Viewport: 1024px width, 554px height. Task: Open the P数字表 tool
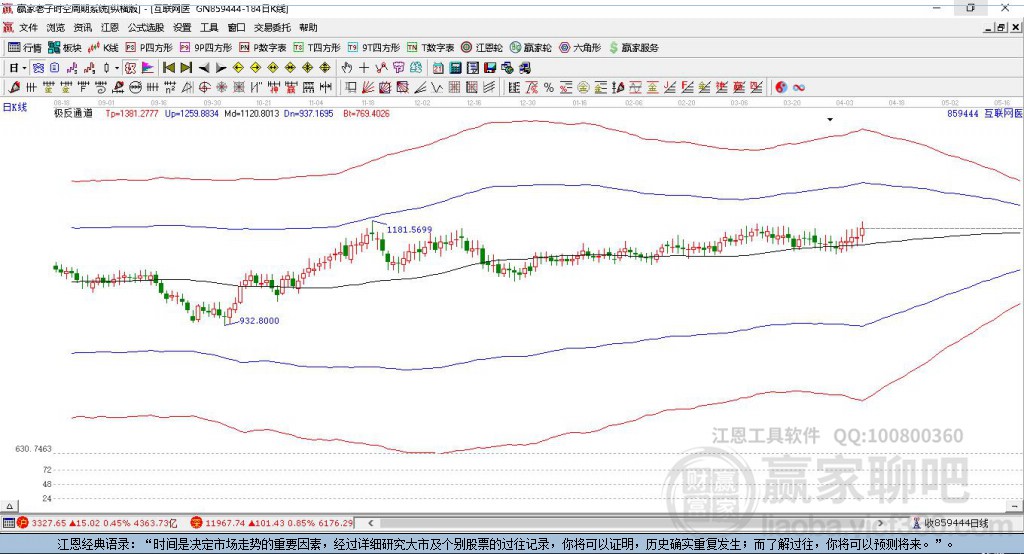pyautogui.click(x=263, y=48)
